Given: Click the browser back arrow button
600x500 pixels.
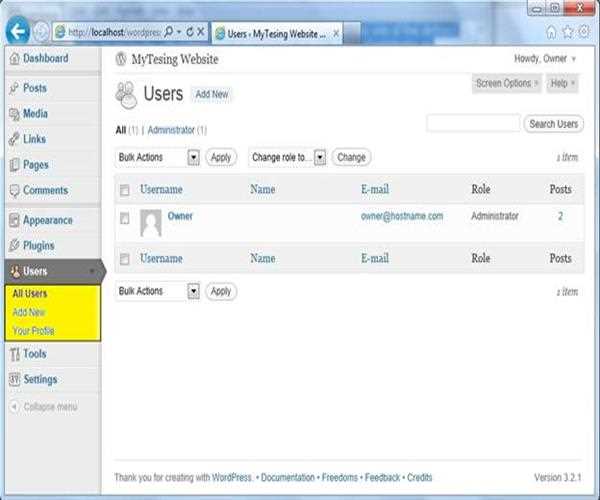Looking at the screenshot, I should tap(16, 31).
